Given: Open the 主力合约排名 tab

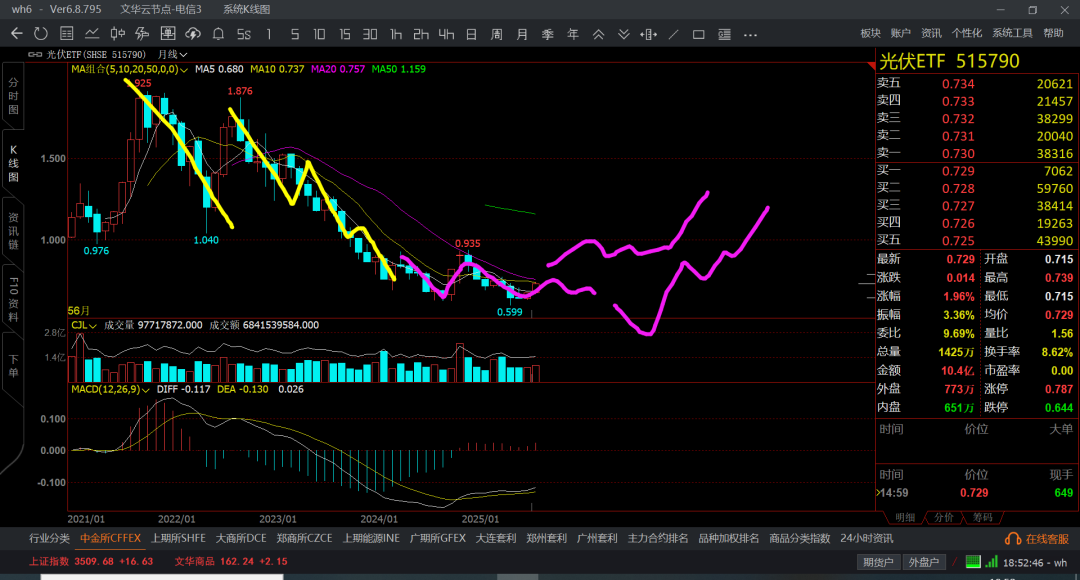Looking at the screenshot, I should 658,539.
